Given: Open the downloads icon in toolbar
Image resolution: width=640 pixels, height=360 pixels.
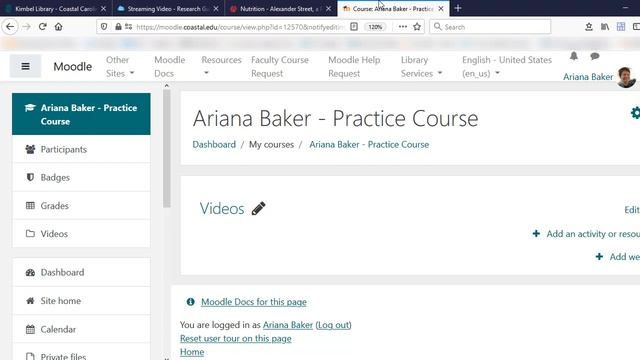Looking at the screenshot, I should click(589, 27).
